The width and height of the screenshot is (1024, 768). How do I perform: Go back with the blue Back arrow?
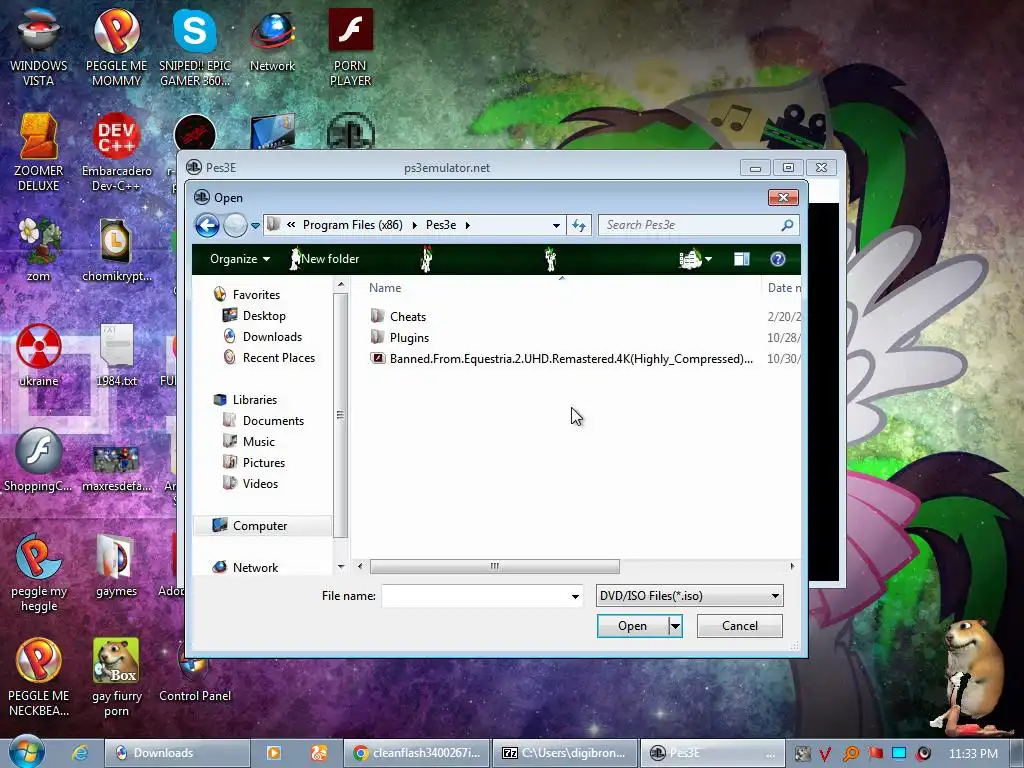pyautogui.click(x=207, y=226)
